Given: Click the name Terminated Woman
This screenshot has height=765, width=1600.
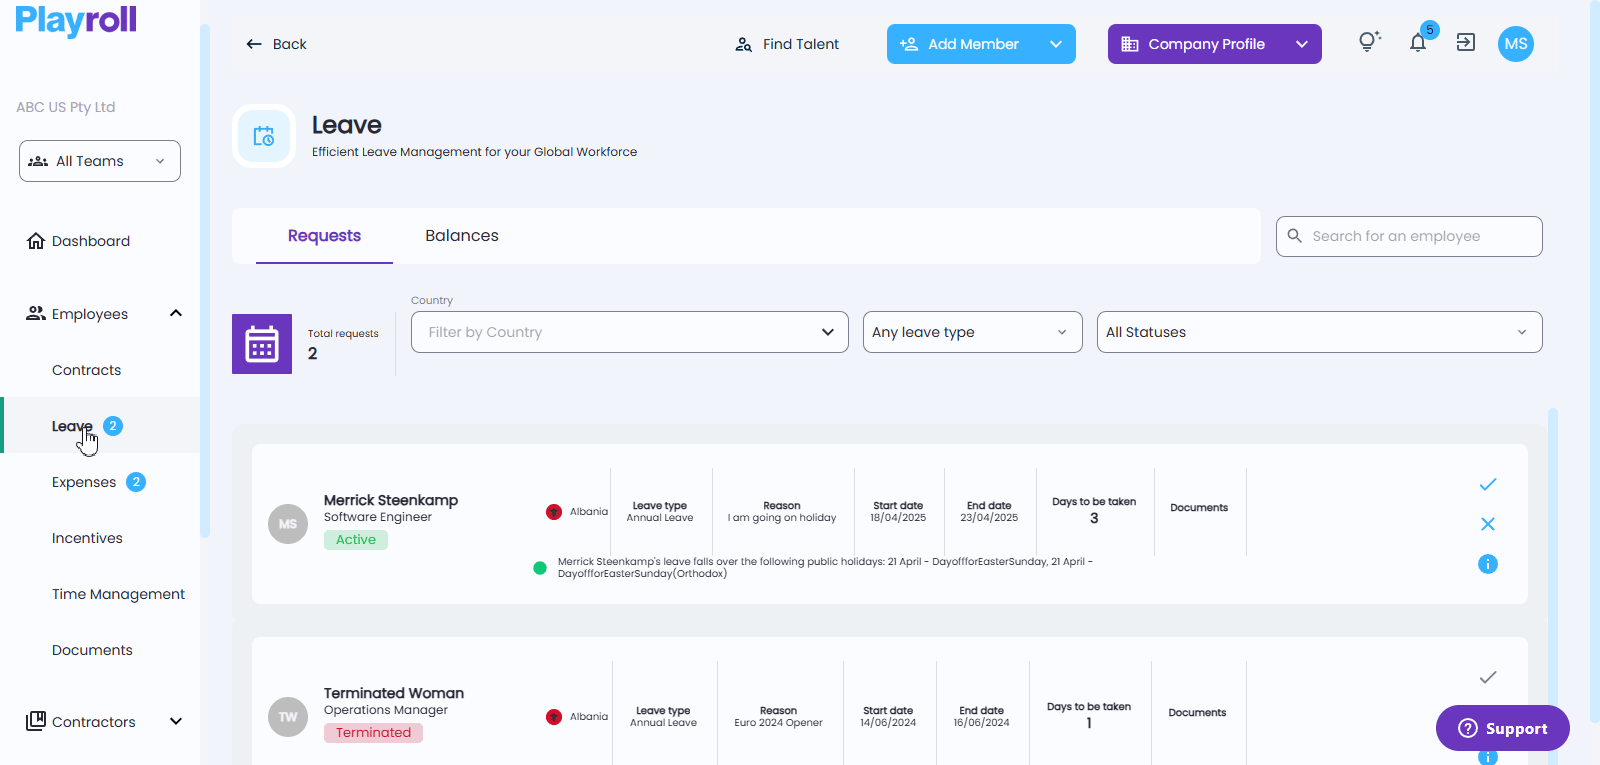Looking at the screenshot, I should tap(394, 693).
